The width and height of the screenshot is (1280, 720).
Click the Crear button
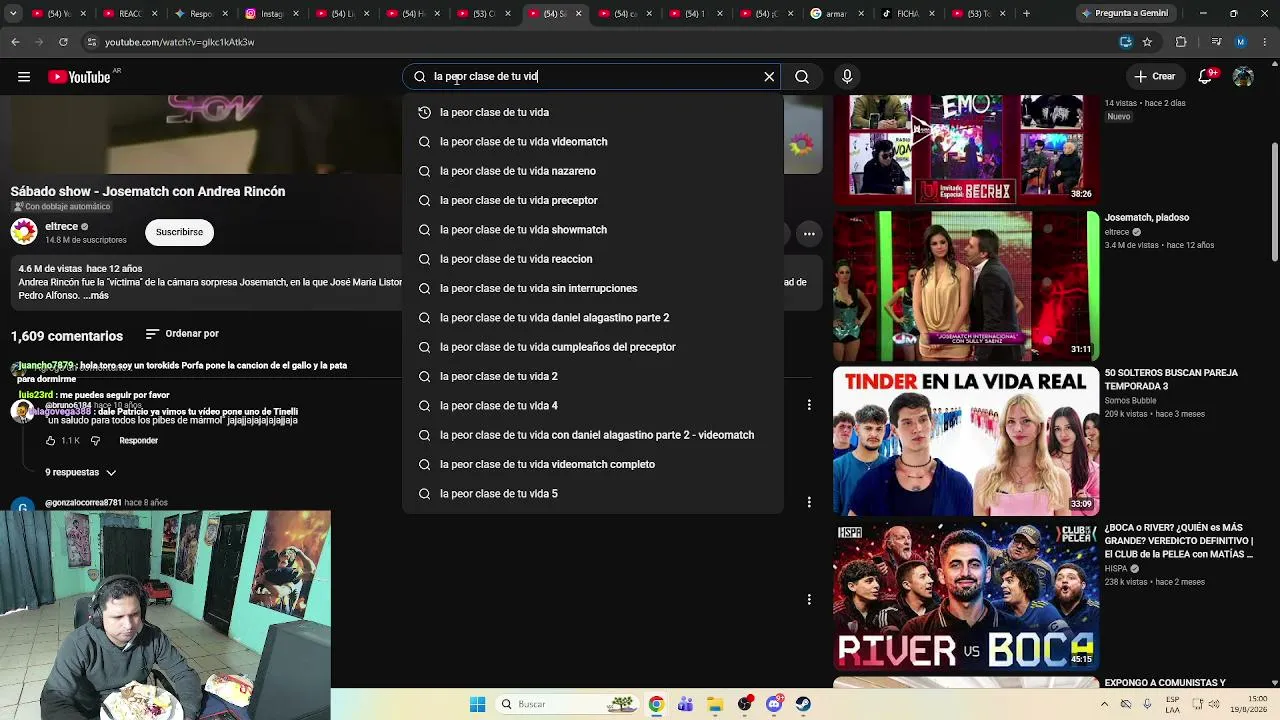click(1154, 77)
